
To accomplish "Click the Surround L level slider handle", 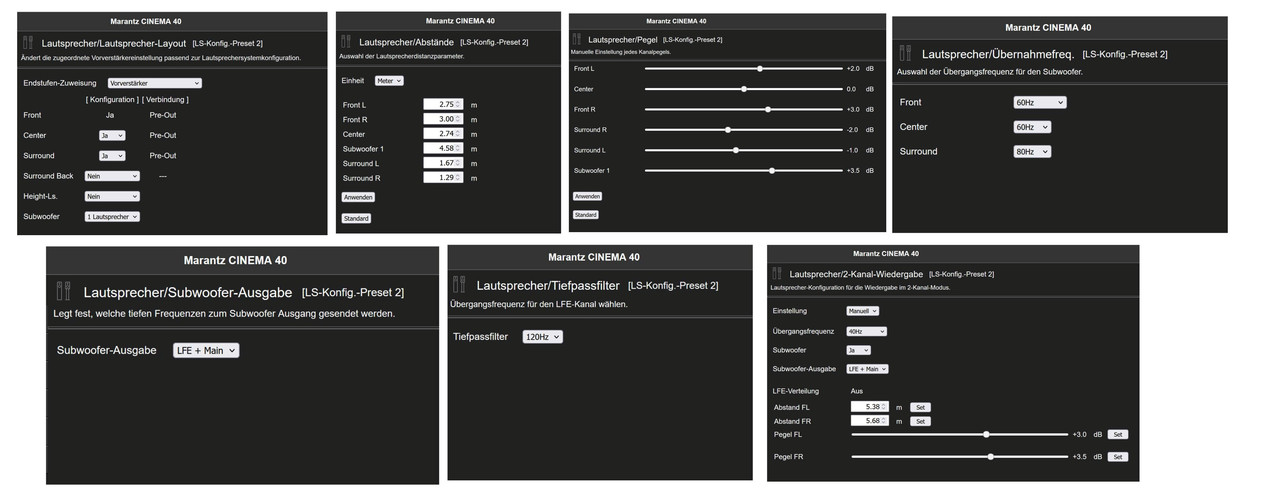I will tap(736, 150).
